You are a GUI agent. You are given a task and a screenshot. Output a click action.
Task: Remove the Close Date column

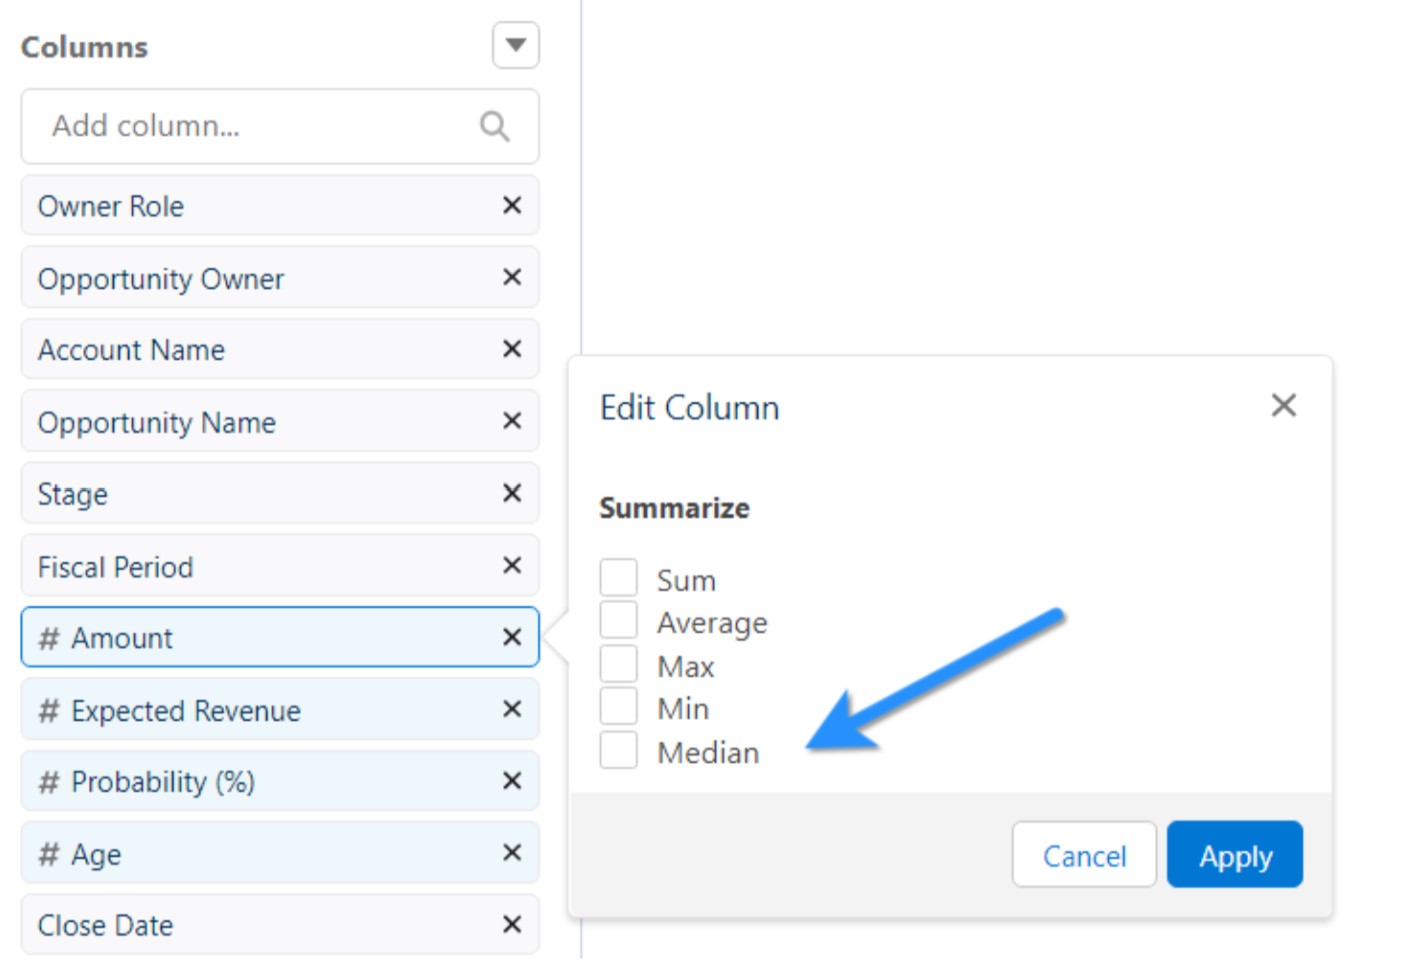511,925
